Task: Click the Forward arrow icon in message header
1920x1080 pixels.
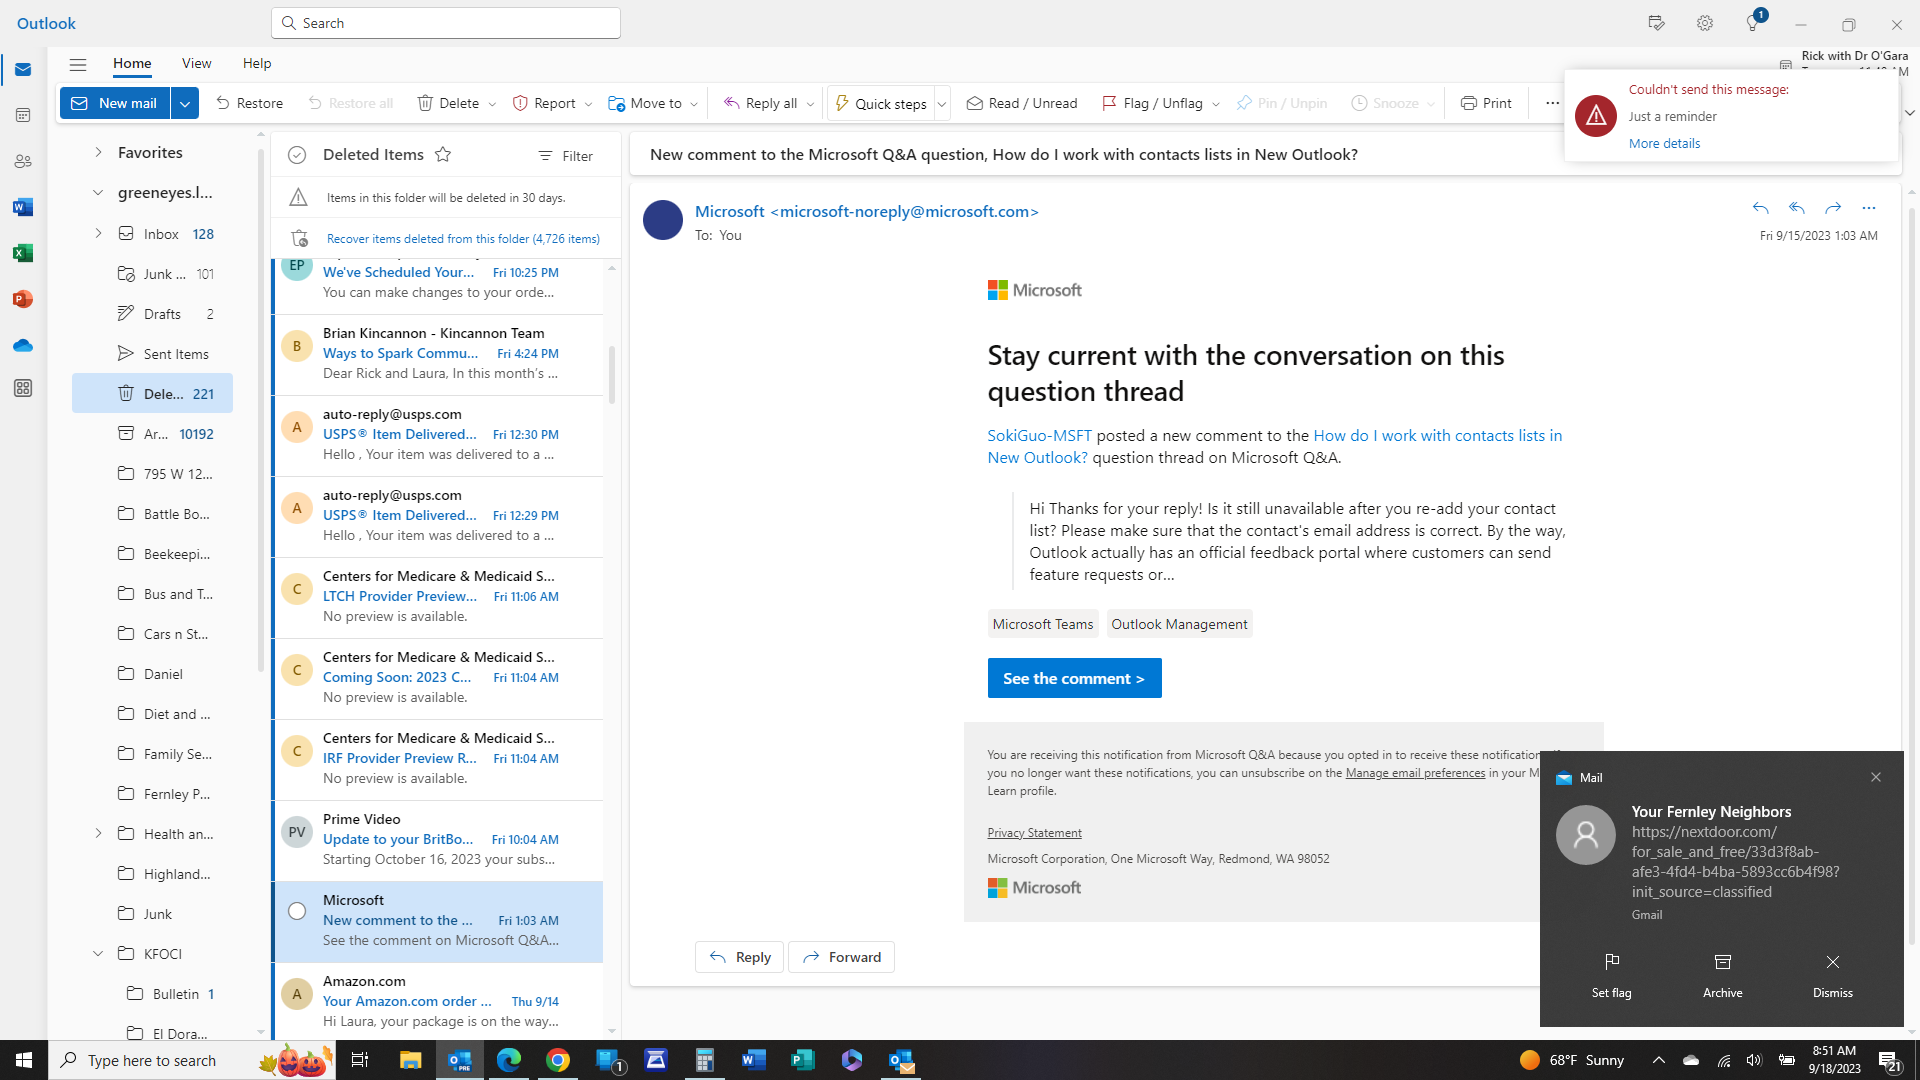Action: click(x=1833, y=208)
